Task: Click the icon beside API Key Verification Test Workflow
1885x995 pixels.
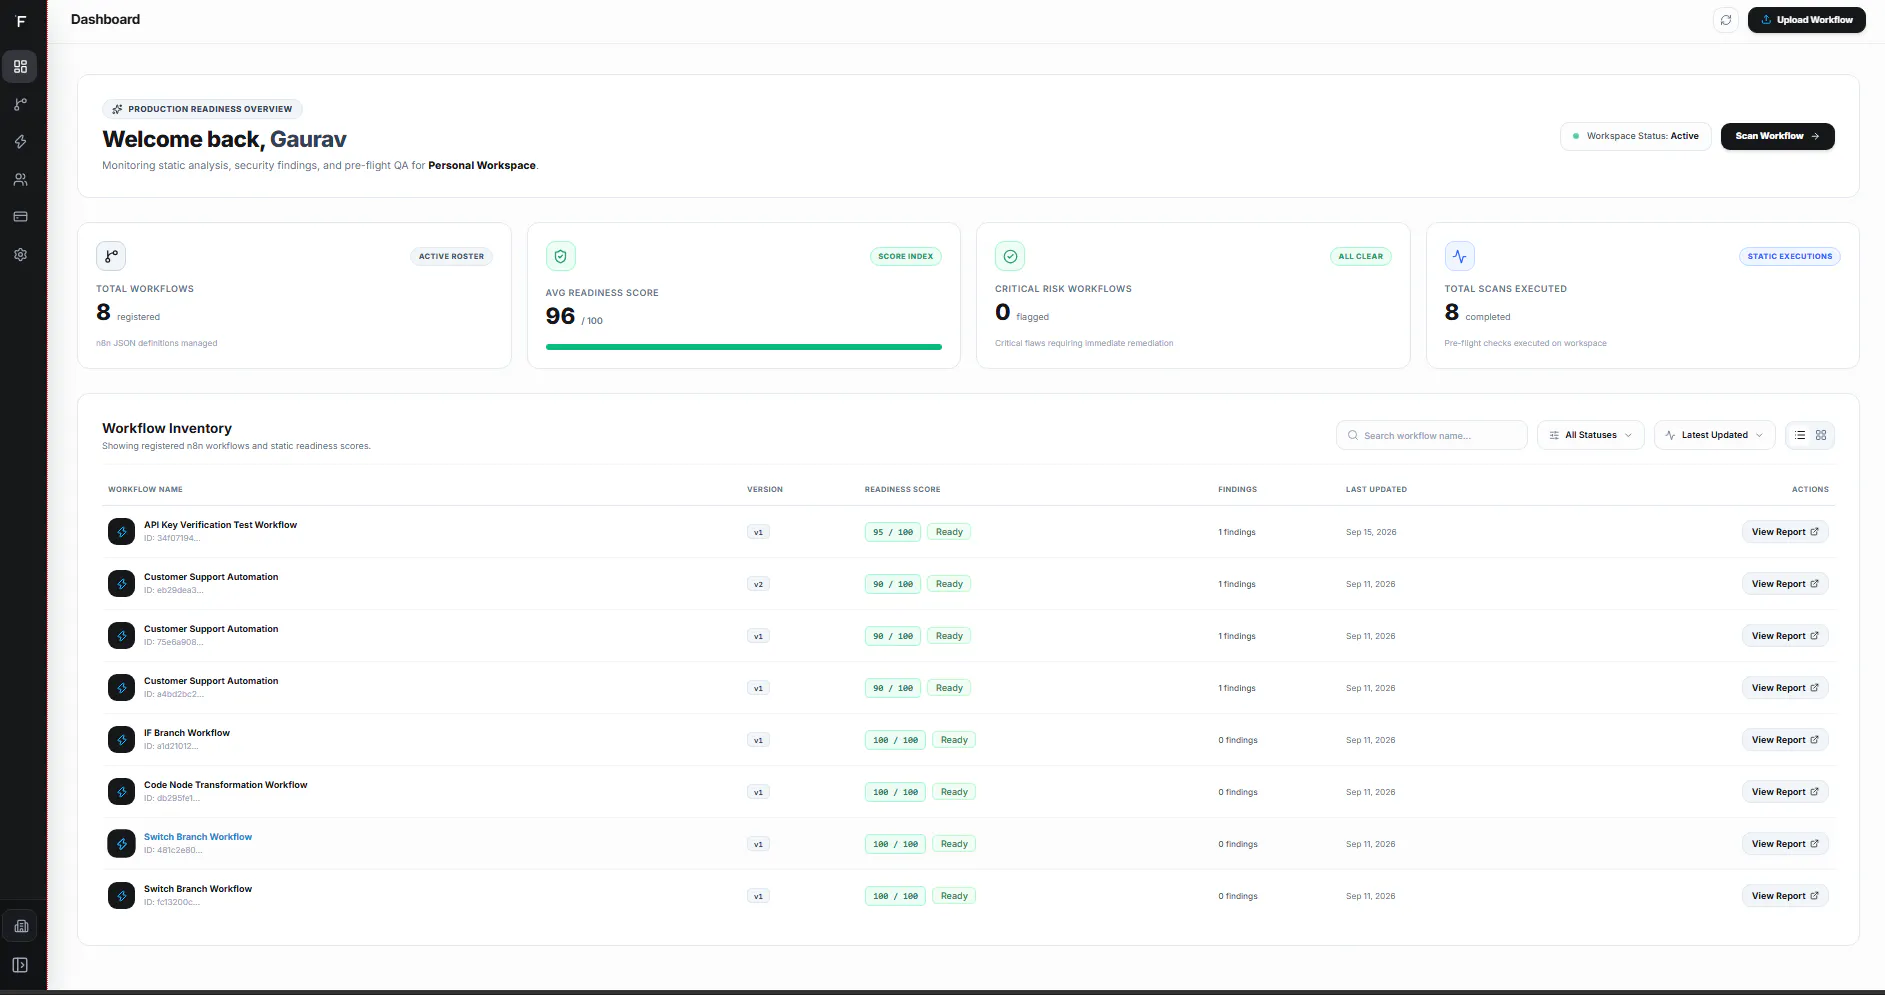Action: point(121,532)
